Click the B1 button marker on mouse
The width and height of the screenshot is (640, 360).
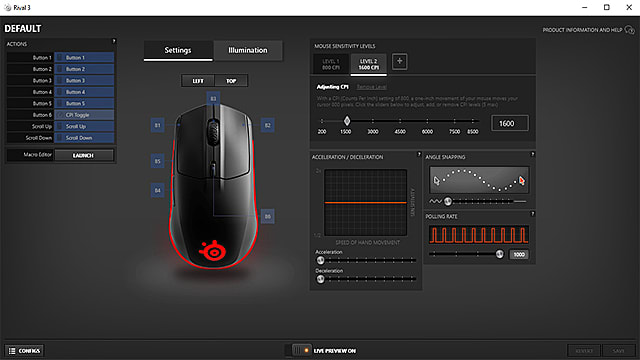158,125
